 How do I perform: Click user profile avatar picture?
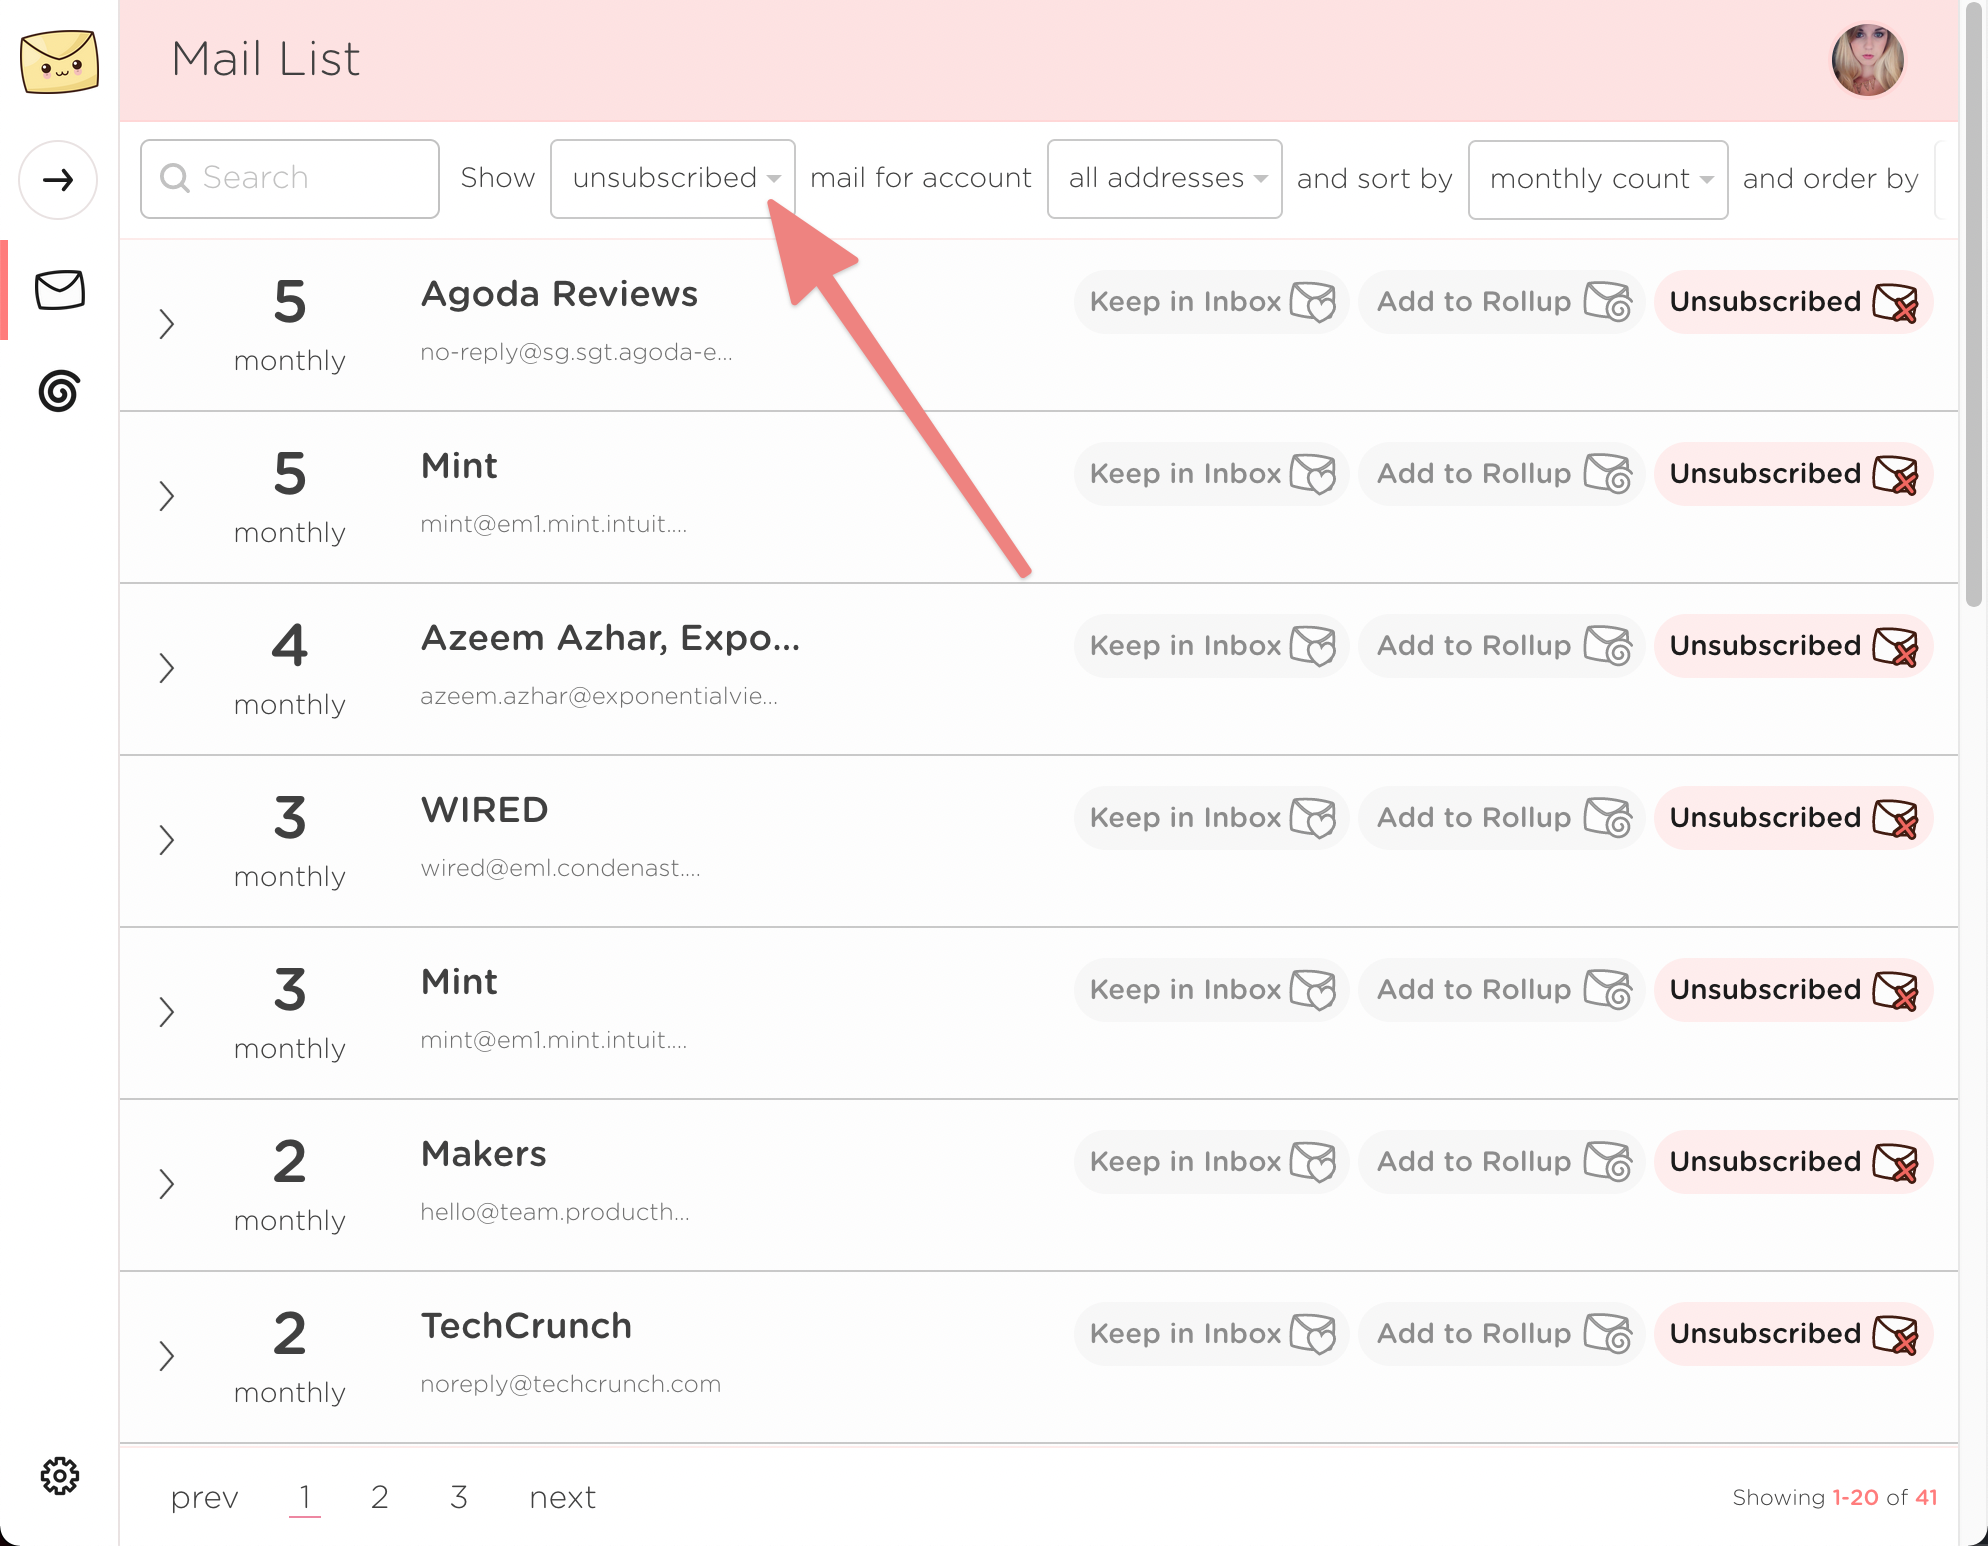pyautogui.click(x=1866, y=60)
